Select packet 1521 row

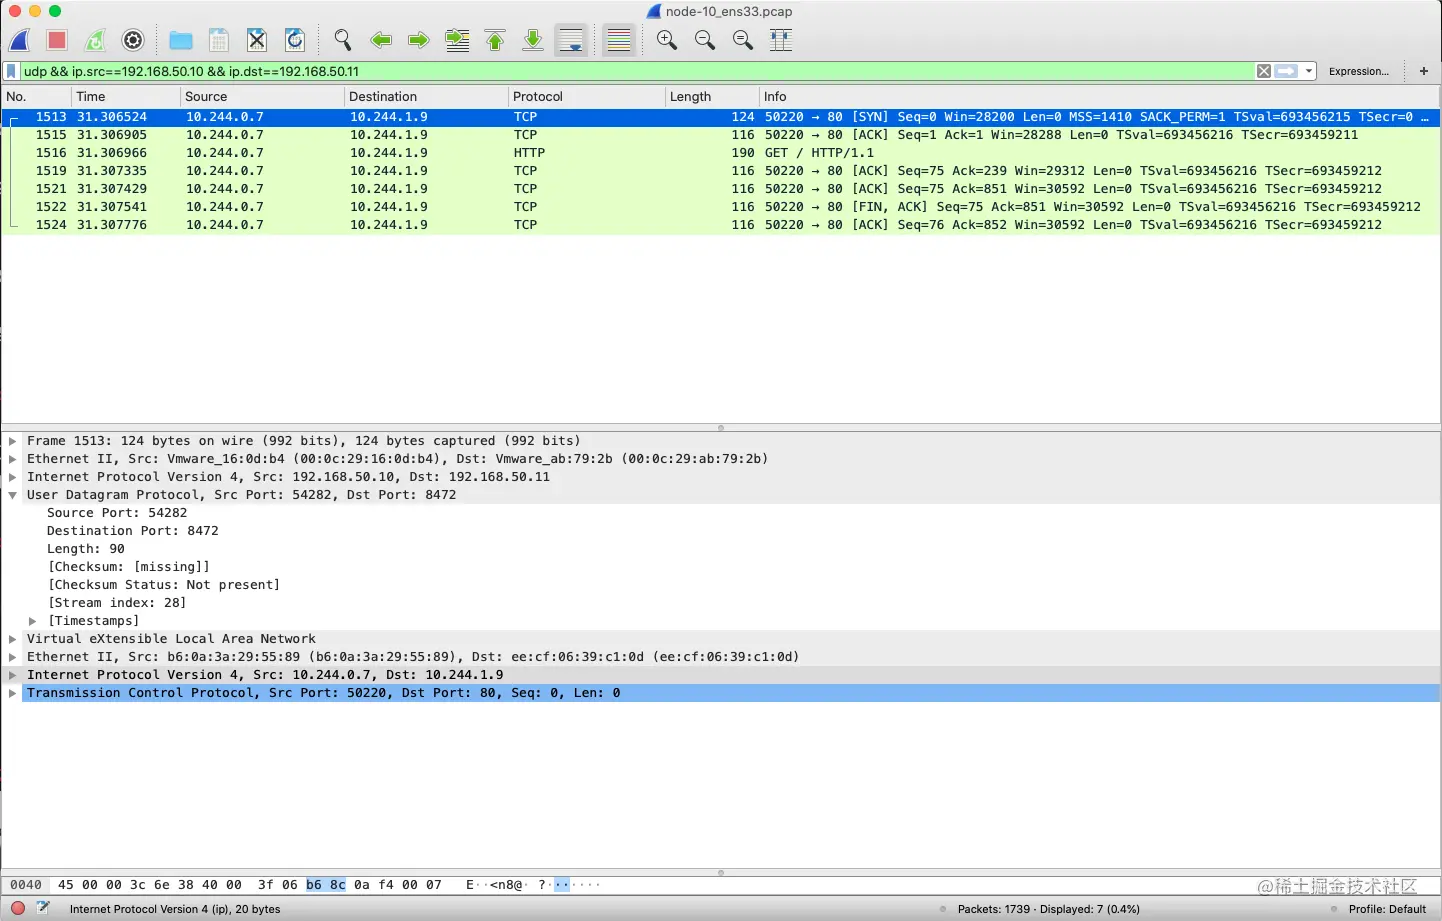tap(721, 189)
